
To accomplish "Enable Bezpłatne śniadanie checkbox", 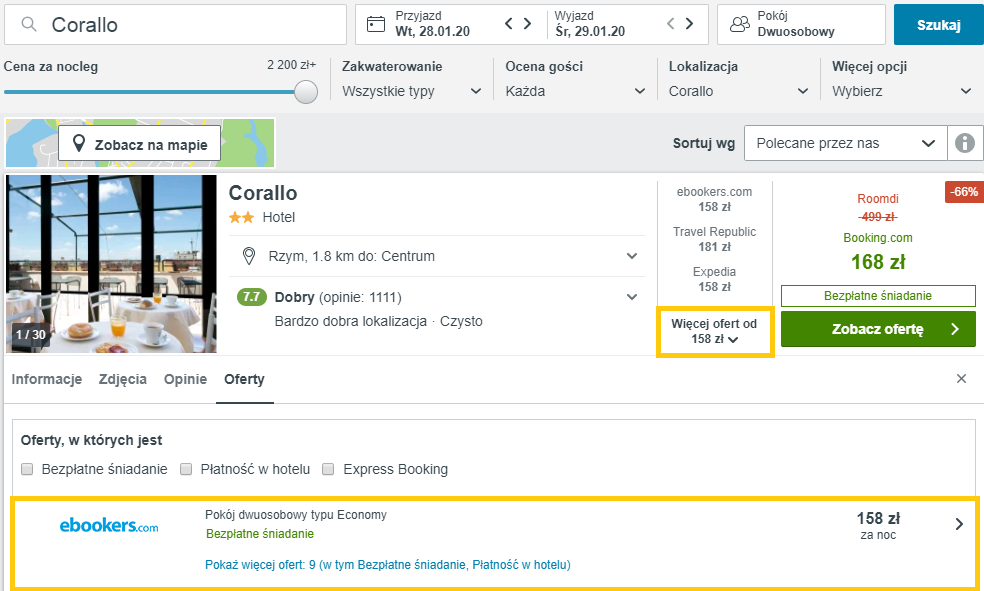I will [27, 469].
